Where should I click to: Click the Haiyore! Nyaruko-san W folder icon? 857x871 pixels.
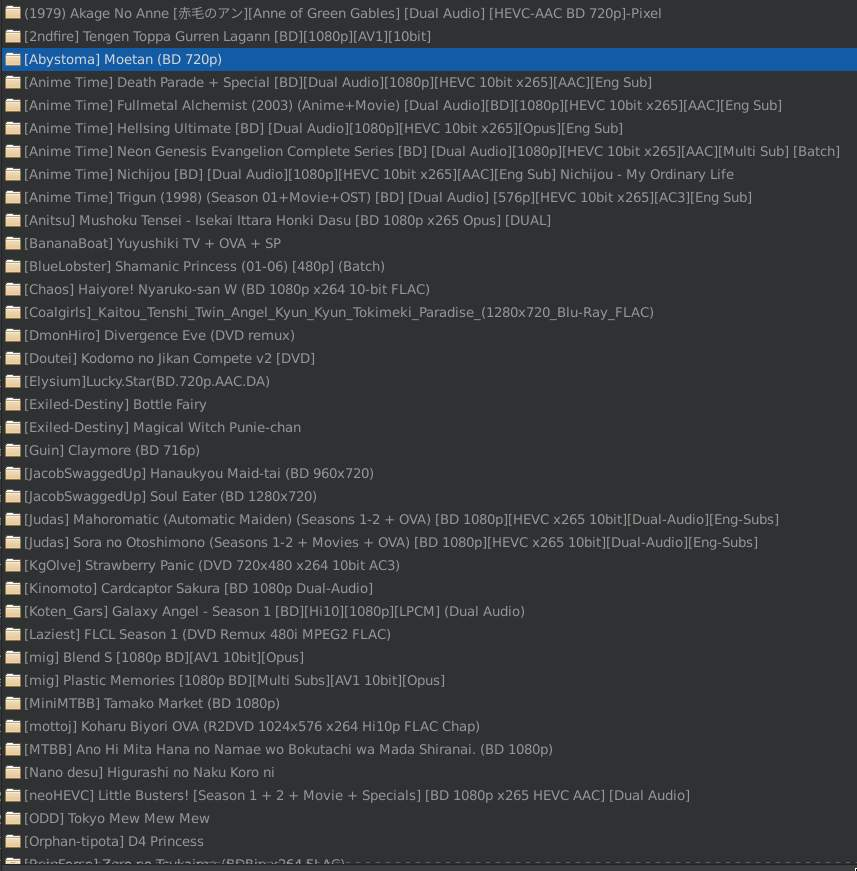coord(13,289)
